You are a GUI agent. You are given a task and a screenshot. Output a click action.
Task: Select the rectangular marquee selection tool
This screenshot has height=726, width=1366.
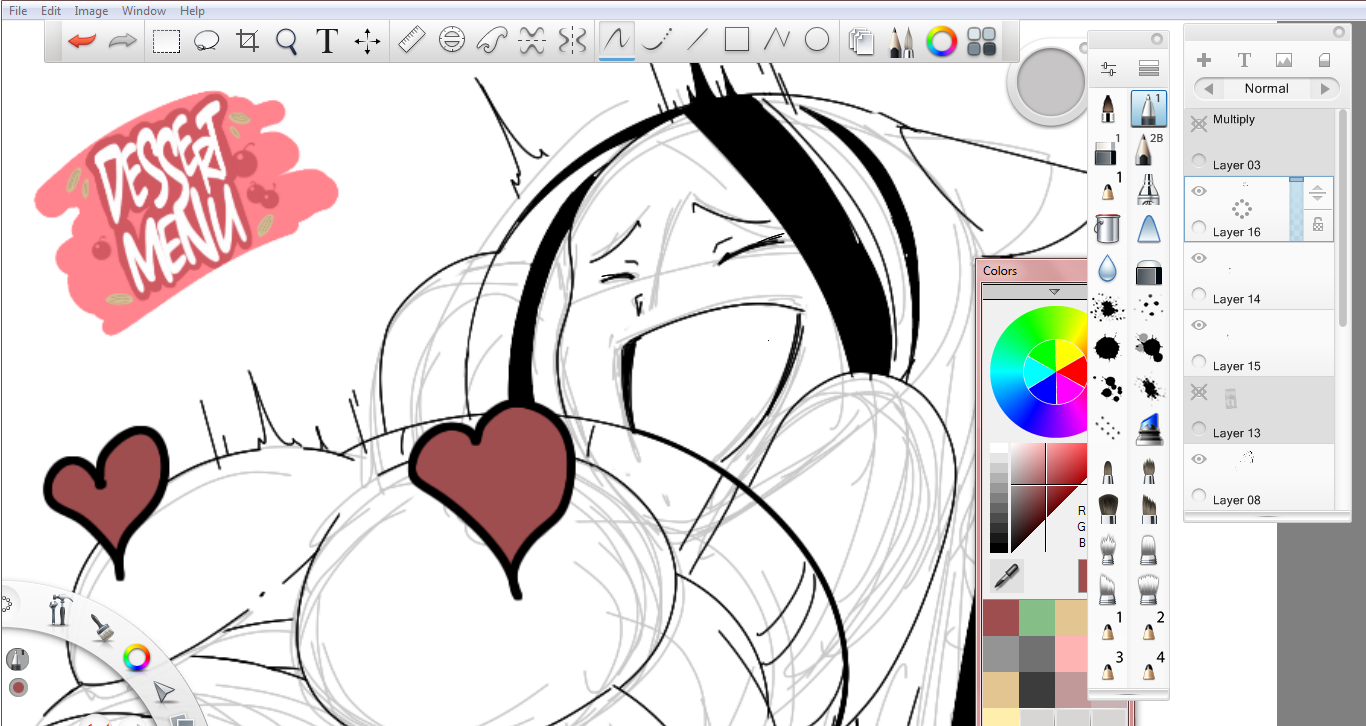click(166, 41)
